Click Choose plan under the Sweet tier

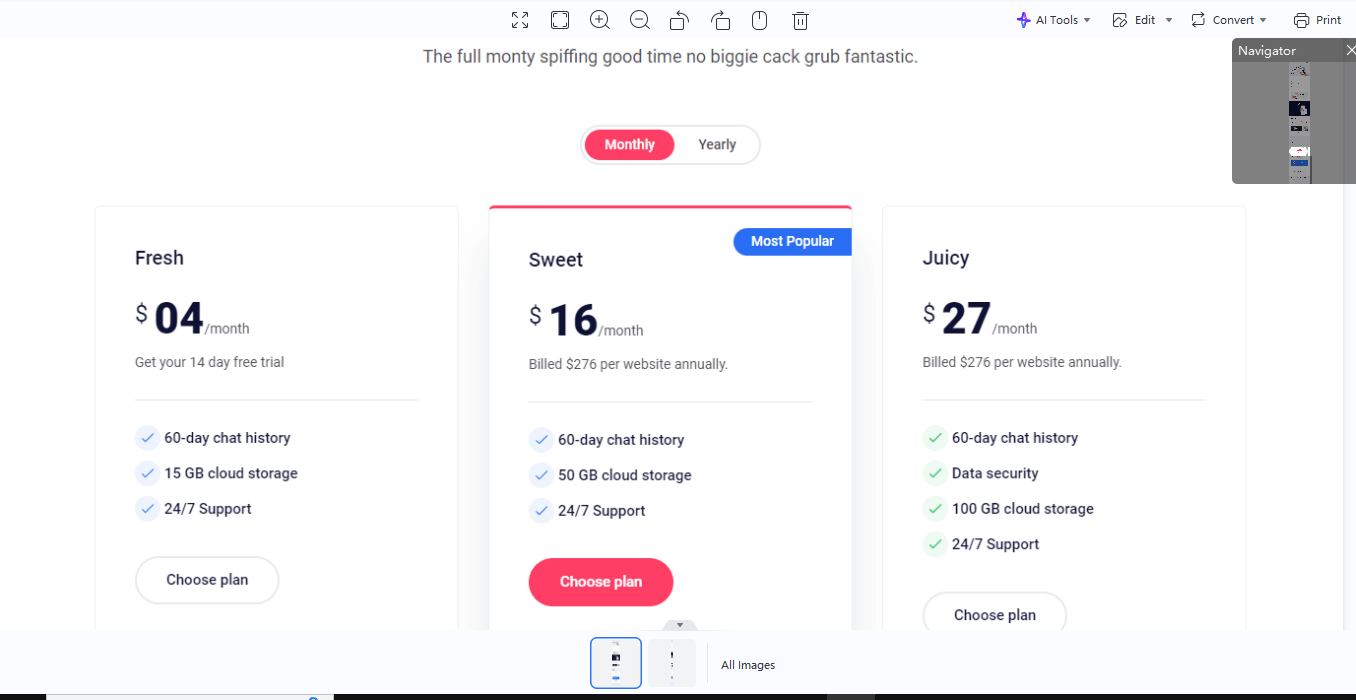[600, 582]
